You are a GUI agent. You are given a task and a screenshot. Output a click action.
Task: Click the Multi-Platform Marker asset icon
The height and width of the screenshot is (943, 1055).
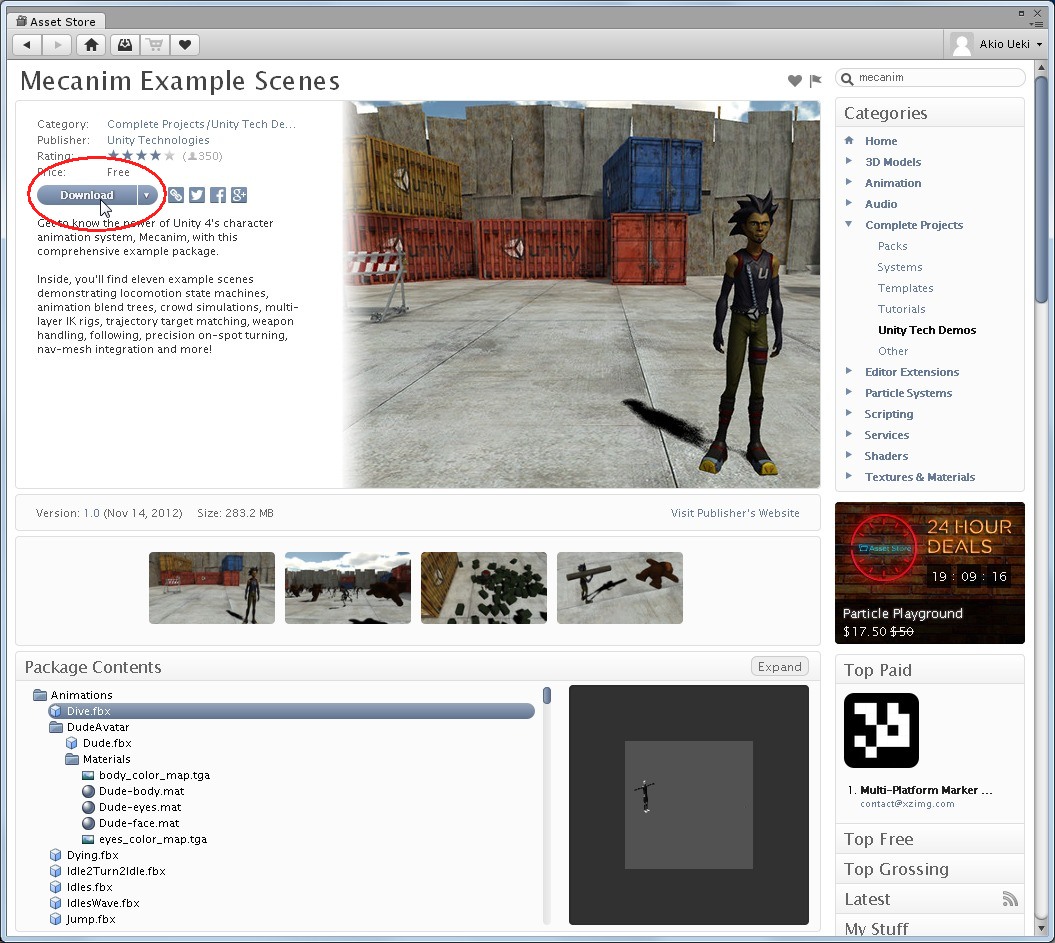[881, 730]
